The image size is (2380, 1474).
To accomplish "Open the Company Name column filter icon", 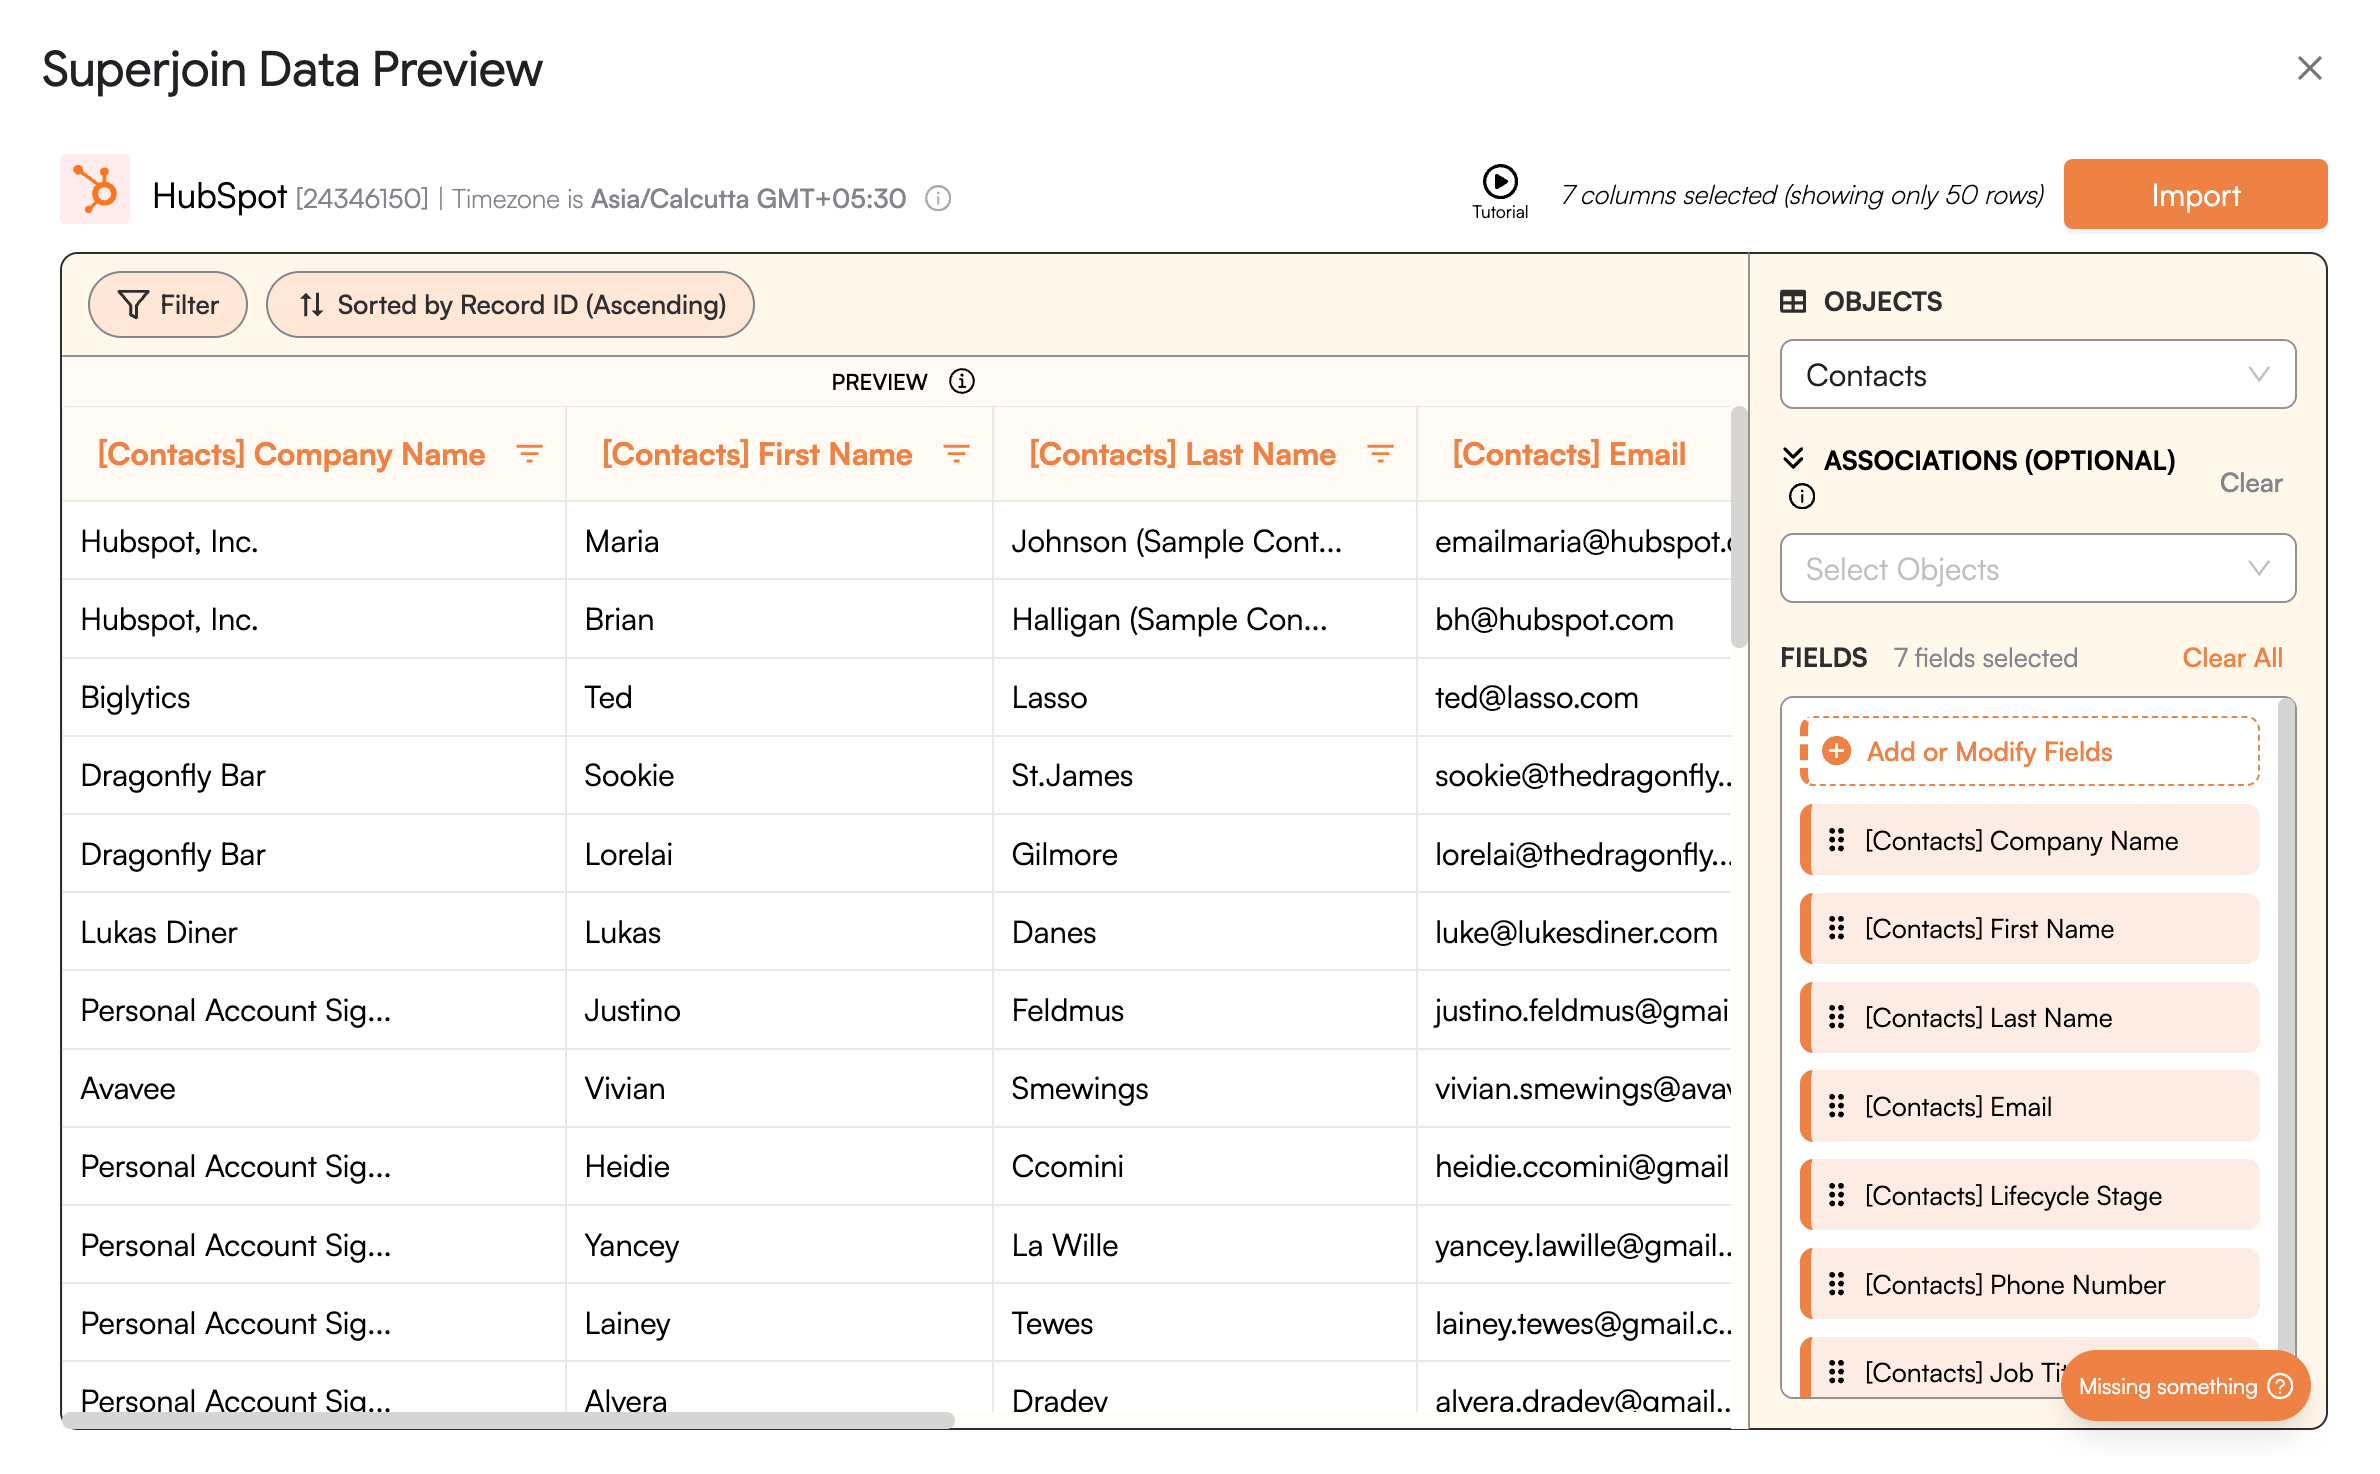I will click(529, 454).
